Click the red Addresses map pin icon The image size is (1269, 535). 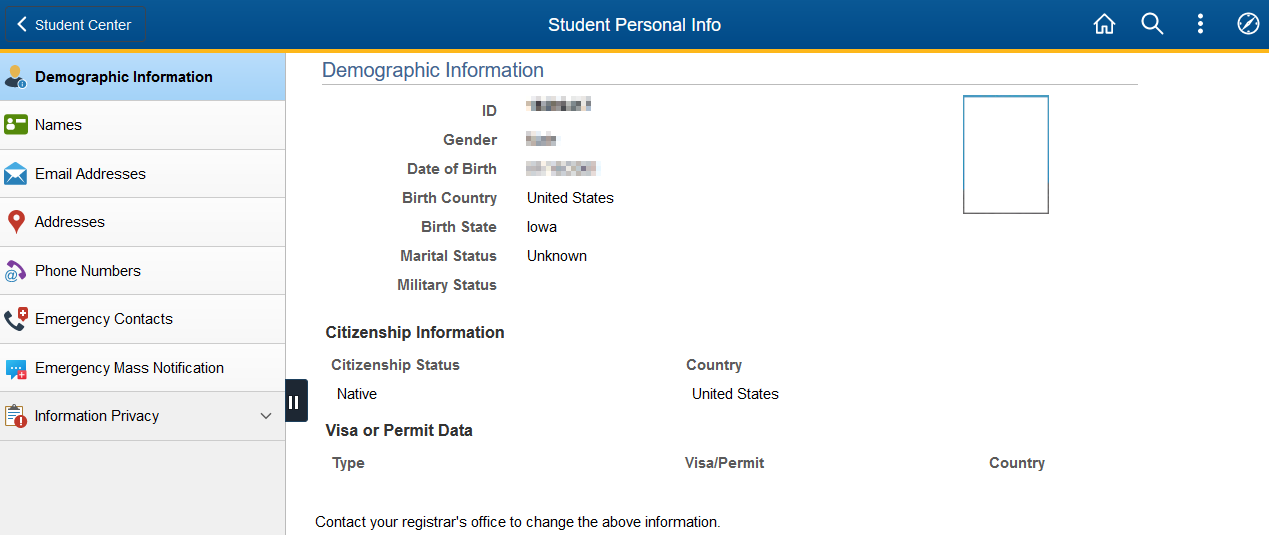pyautogui.click(x=15, y=222)
